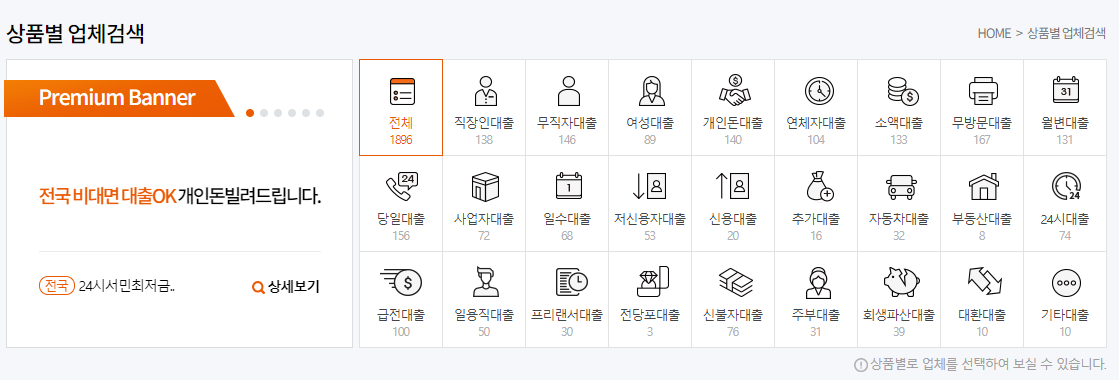Viewport: 1119px width, 380px height.
Task: Switch to third banner slide dot
Action: (x=278, y=113)
